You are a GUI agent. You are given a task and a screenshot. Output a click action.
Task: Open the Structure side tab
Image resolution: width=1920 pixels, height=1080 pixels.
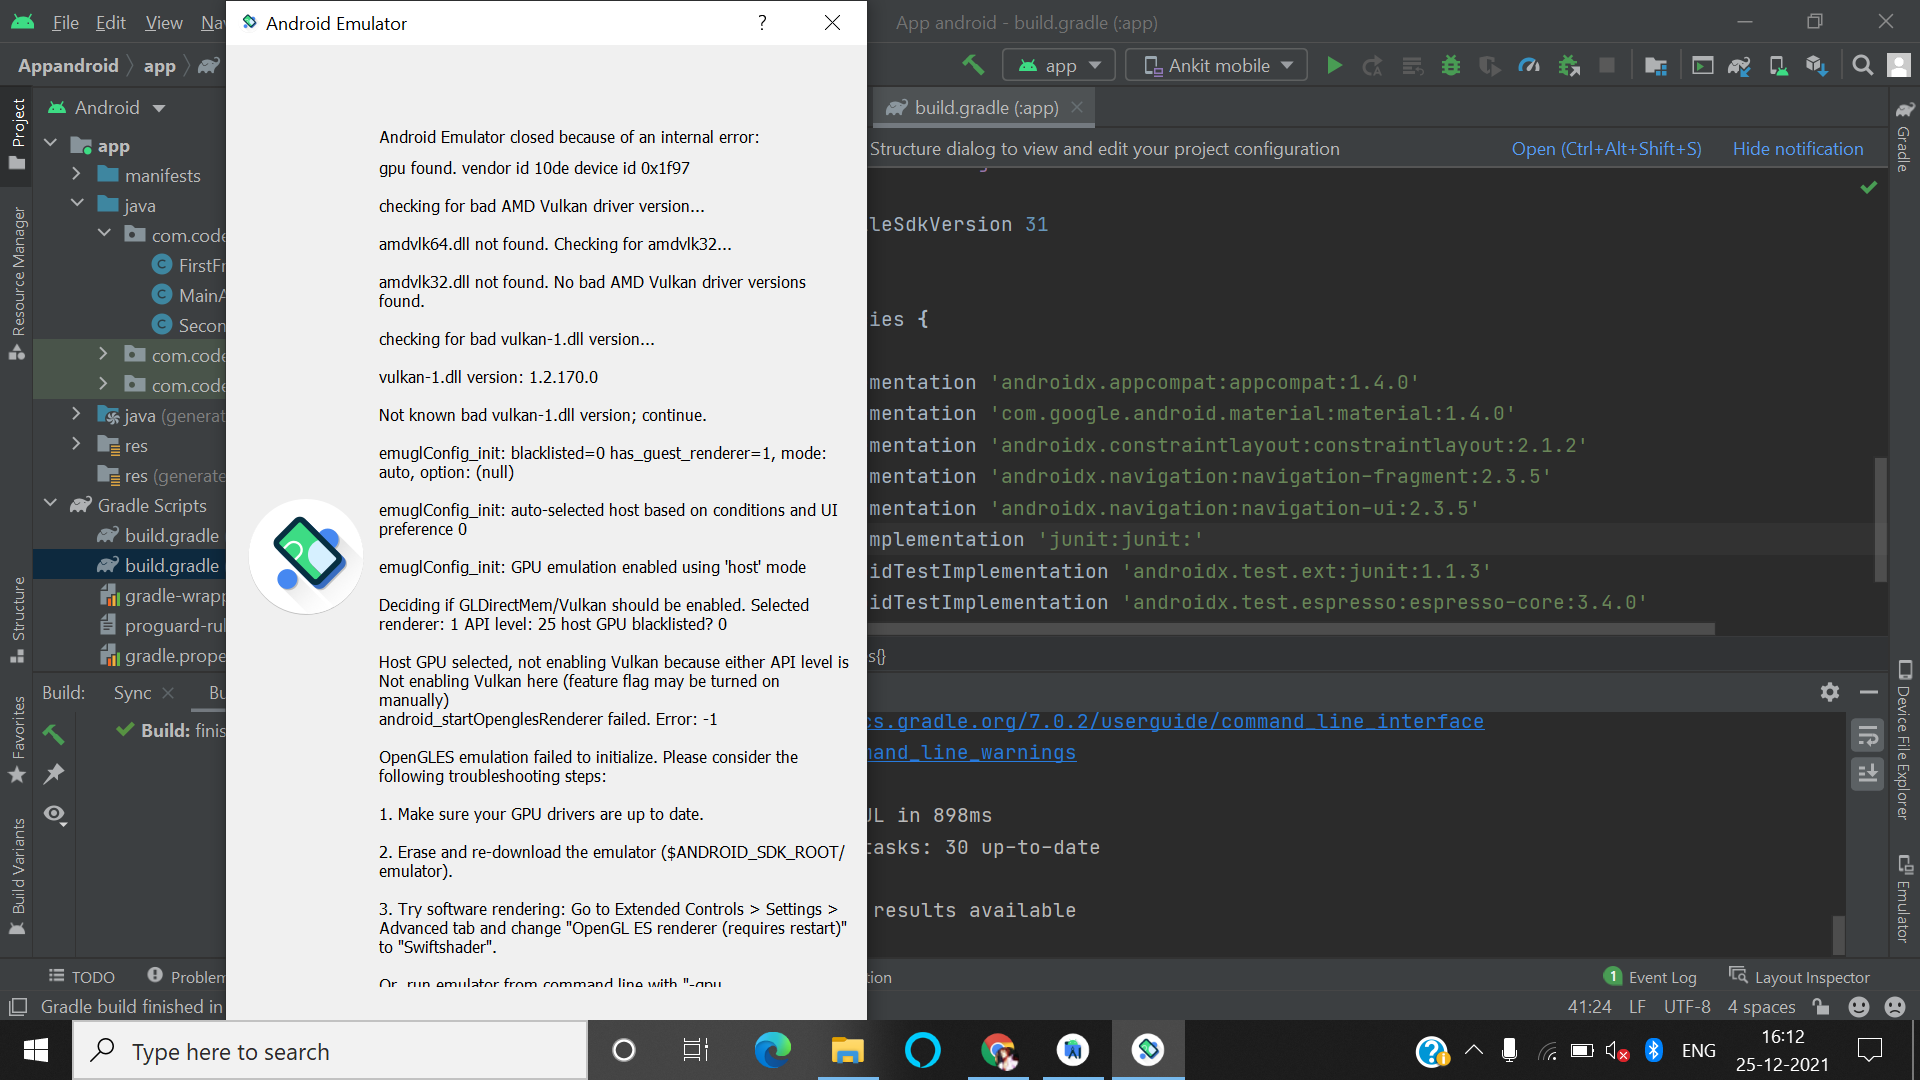click(x=17, y=620)
